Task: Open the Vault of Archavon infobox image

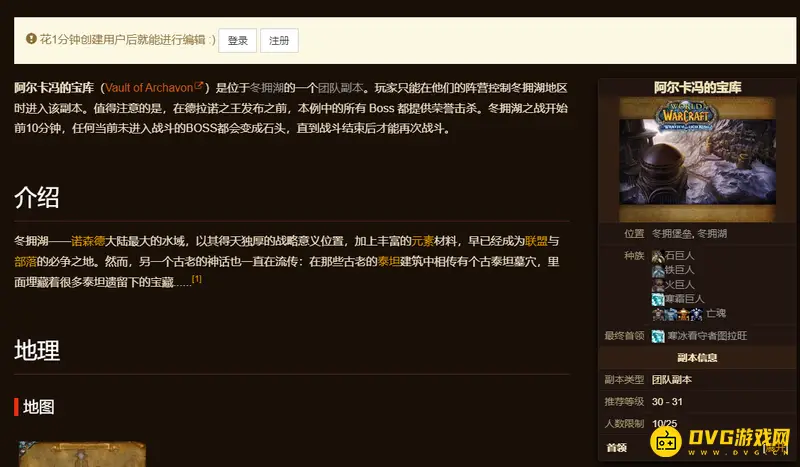Action: [x=697, y=159]
